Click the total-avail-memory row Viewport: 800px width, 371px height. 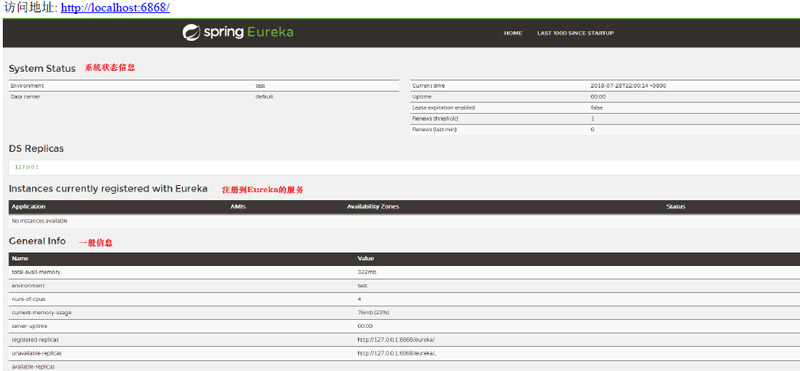(404, 272)
